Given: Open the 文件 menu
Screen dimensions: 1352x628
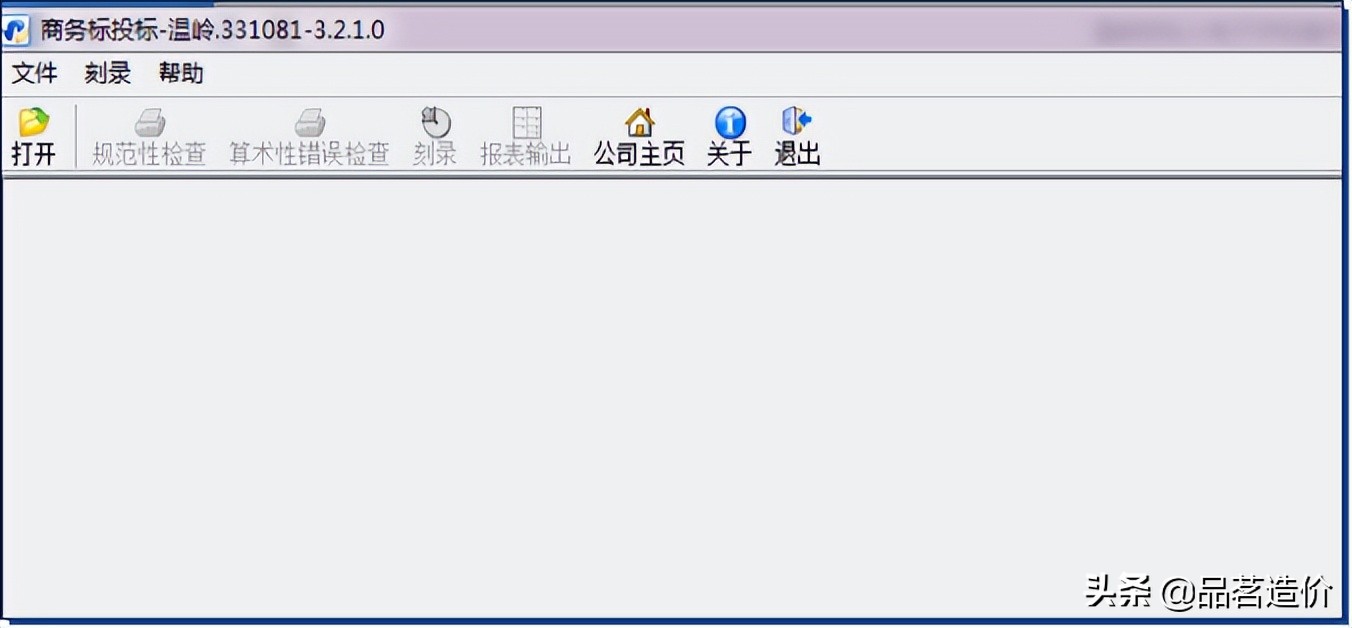Looking at the screenshot, I should pos(35,73).
